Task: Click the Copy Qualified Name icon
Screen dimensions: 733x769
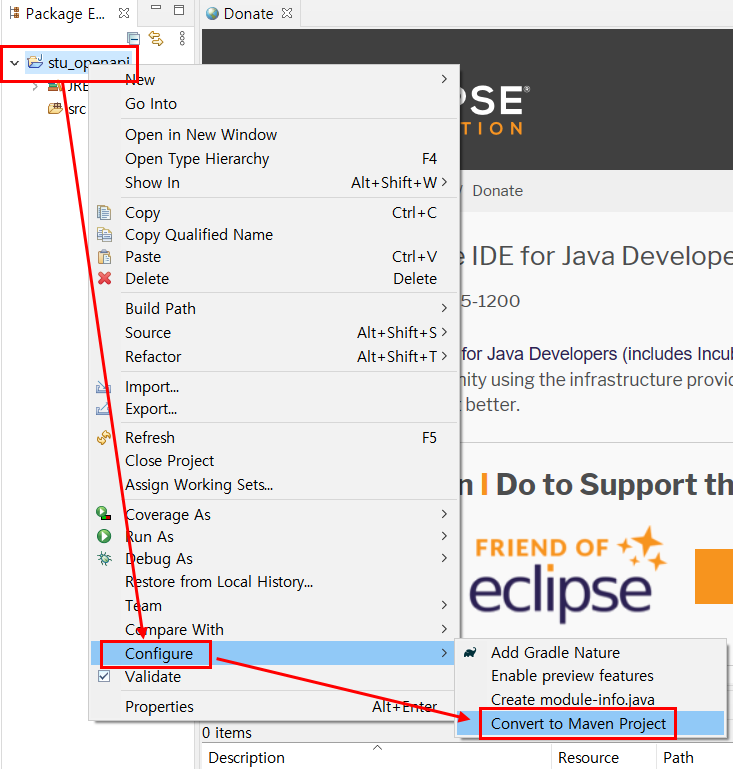Action: tap(104, 234)
